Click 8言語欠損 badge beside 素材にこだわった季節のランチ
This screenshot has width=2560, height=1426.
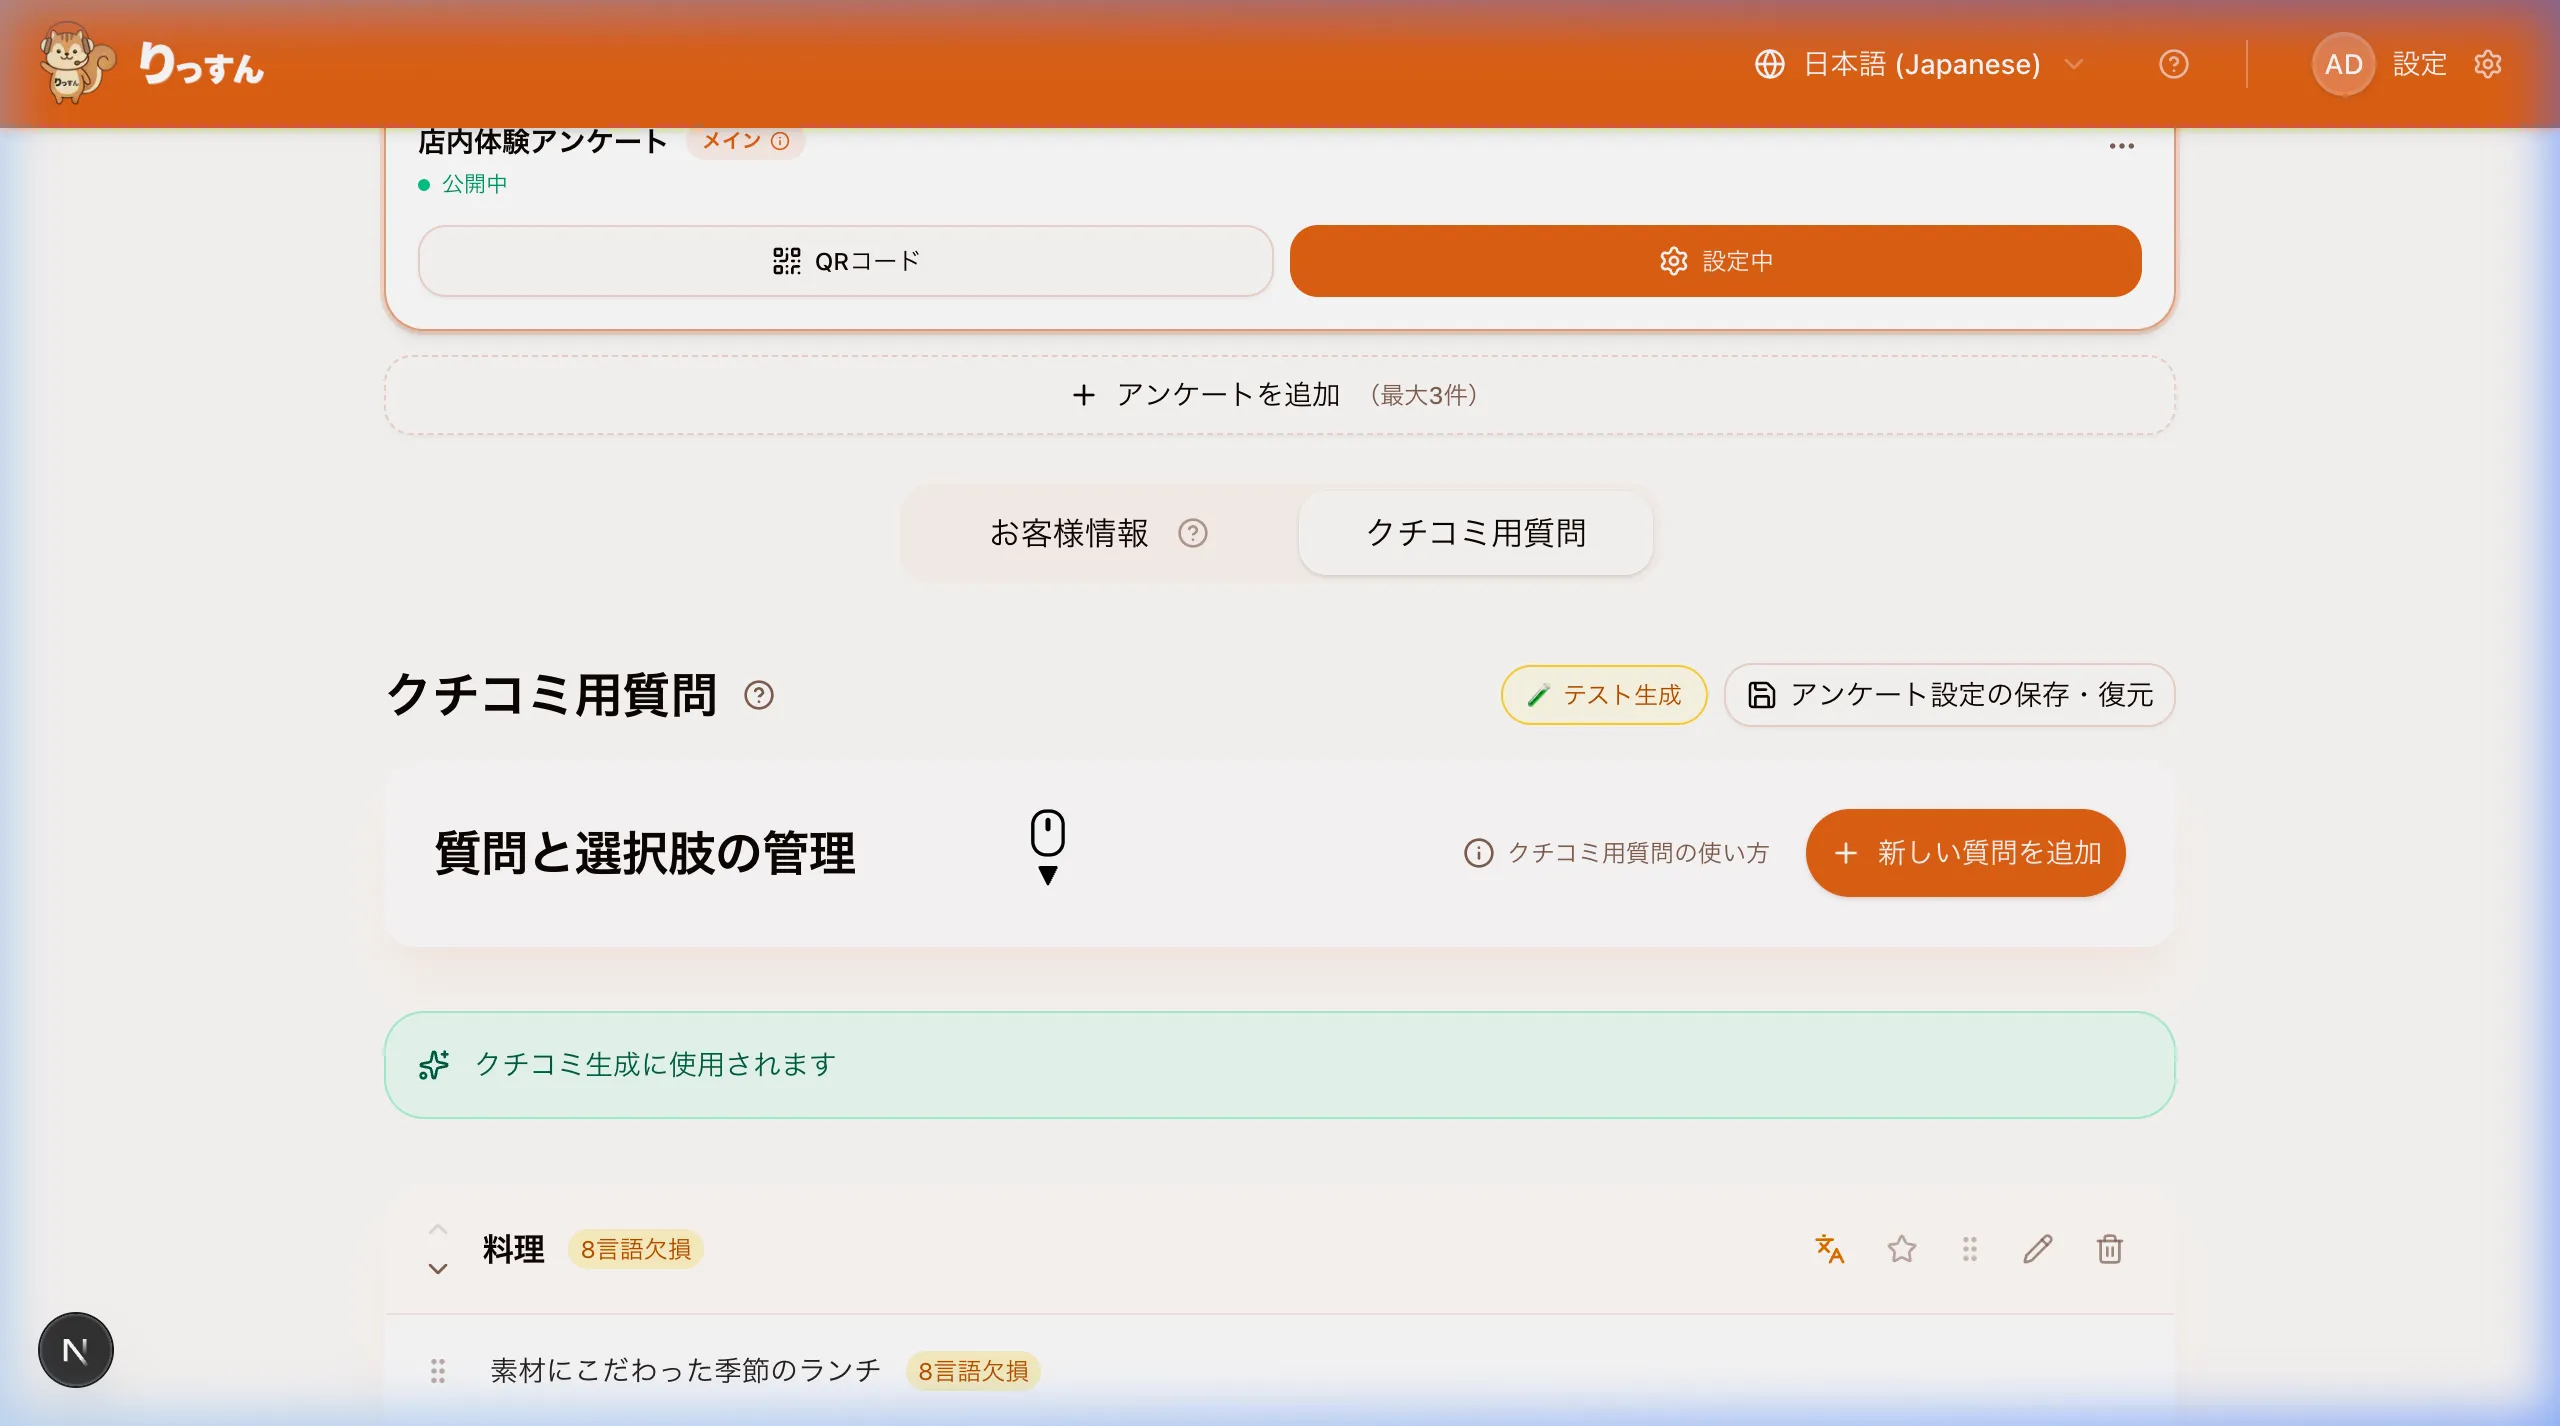pos(973,1371)
